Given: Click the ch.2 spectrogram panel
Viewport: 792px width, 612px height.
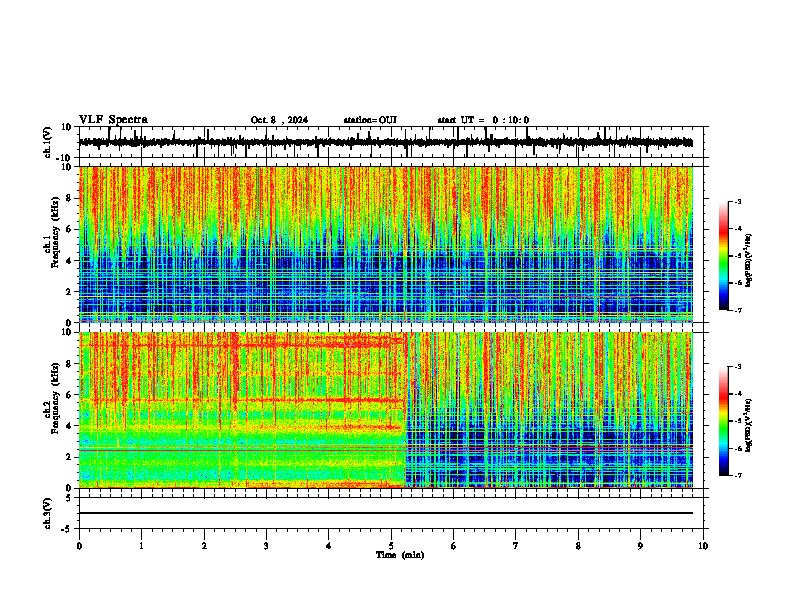Looking at the screenshot, I should pos(386,410).
